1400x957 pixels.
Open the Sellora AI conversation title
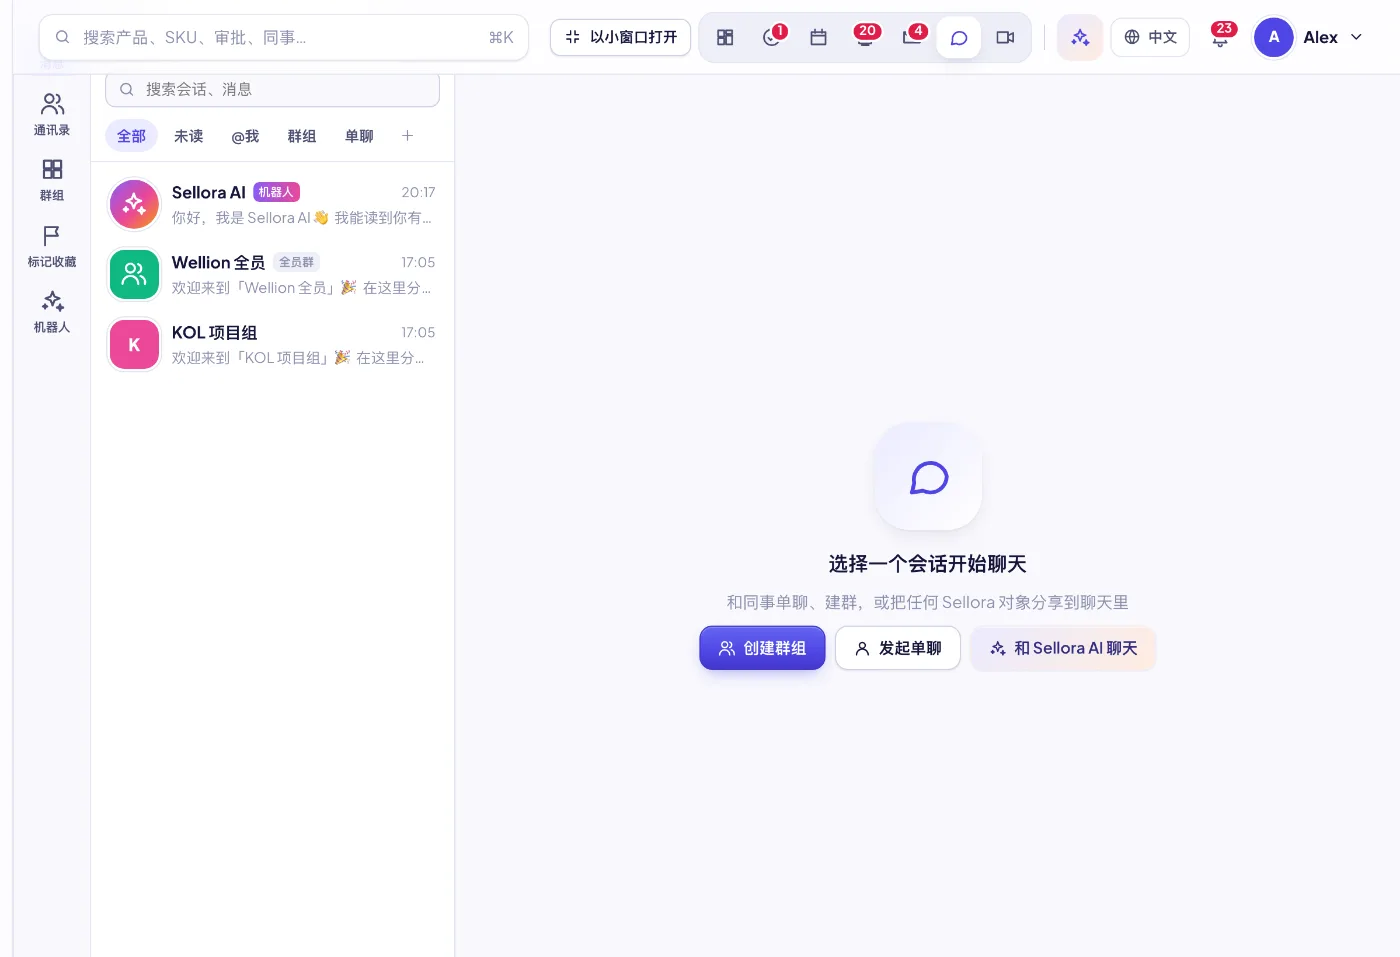pyautogui.click(x=209, y=192)
